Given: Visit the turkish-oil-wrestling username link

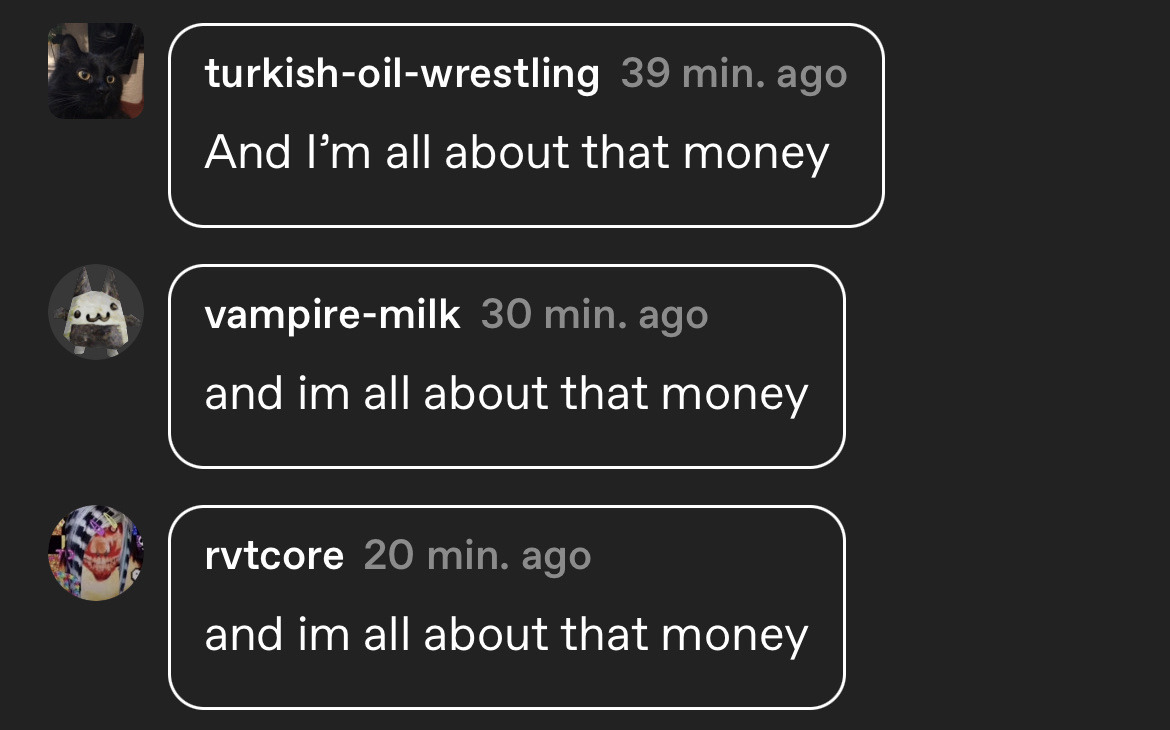Looking at the screenshot, I should click(402, 74).
